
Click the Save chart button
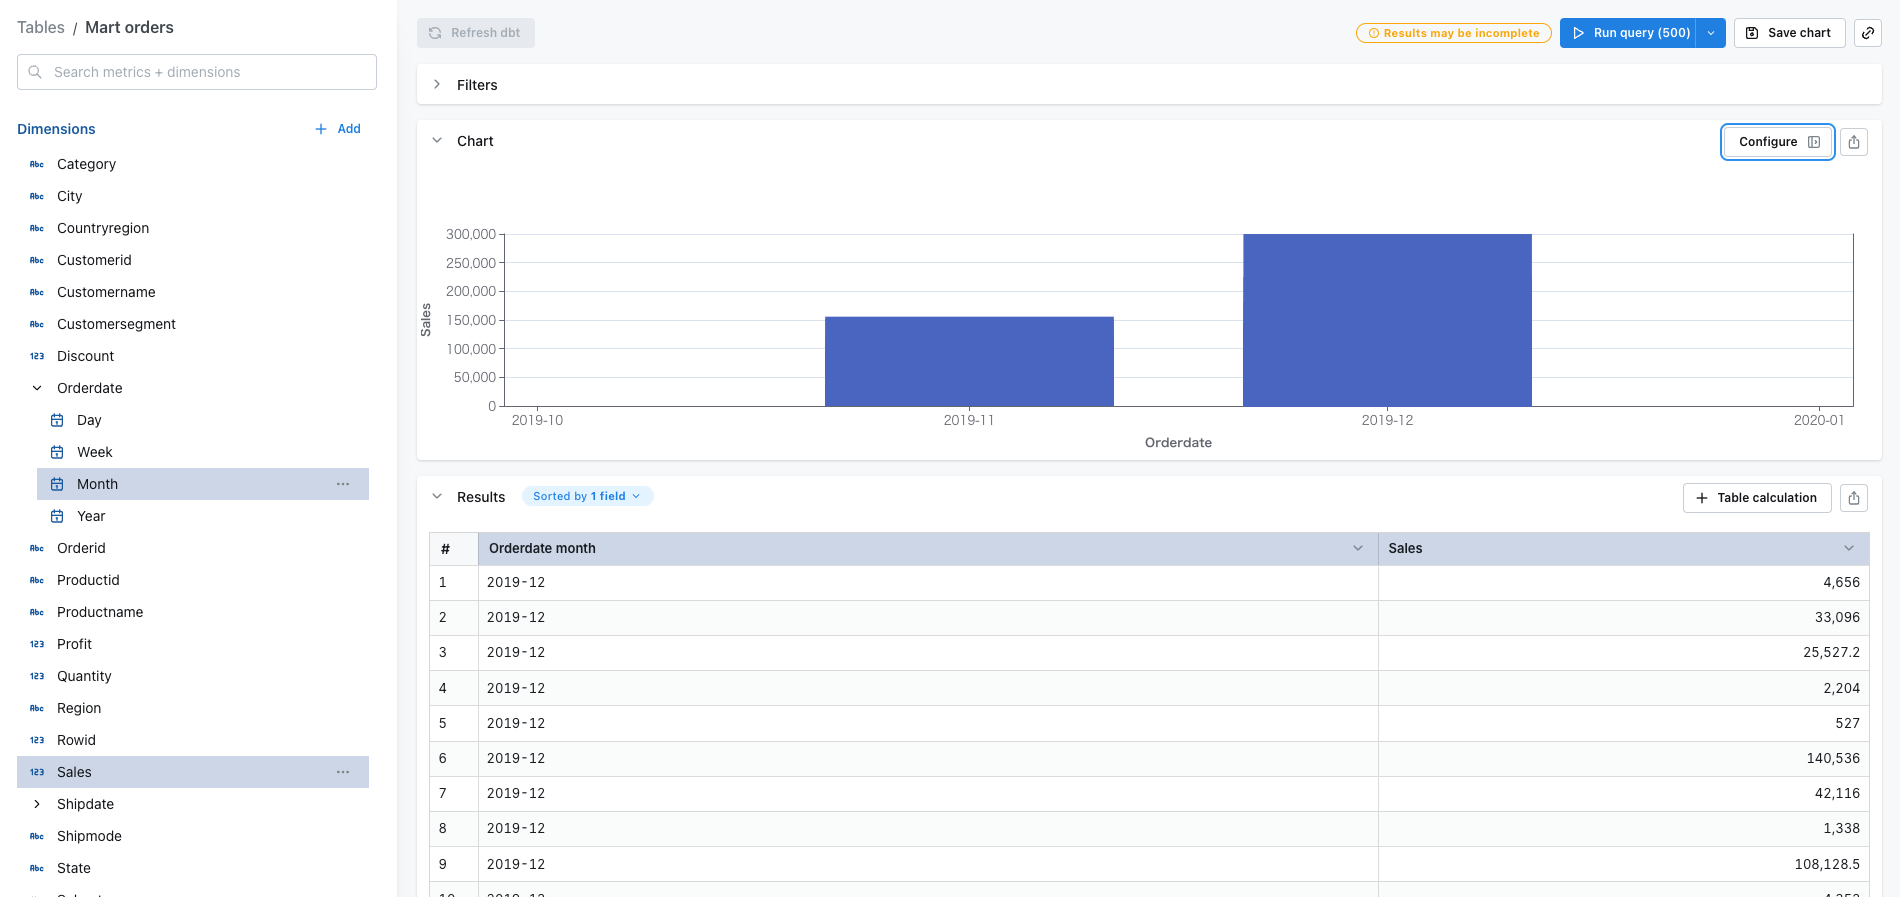click(1789, 33)
